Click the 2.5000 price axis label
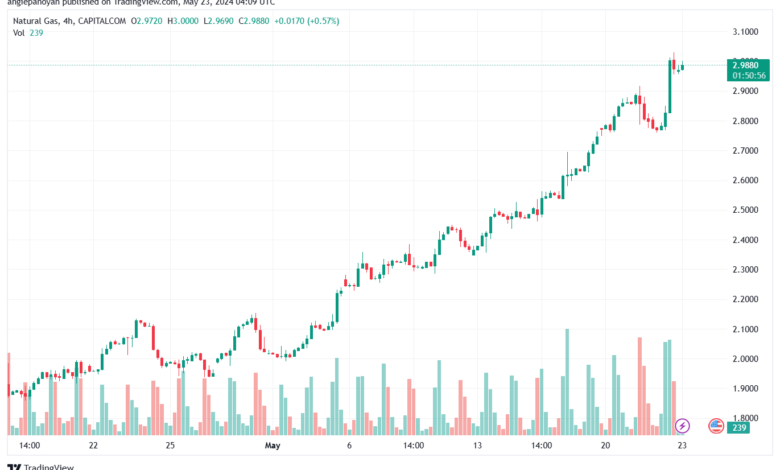780x470 pixels. tap(745, 210)
